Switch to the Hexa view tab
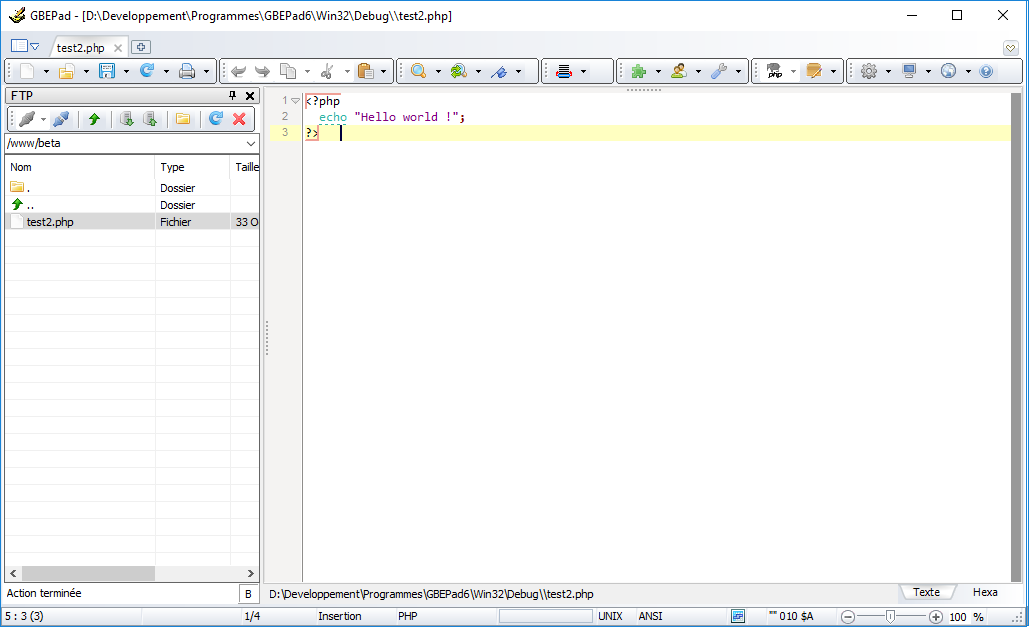 pyautogui.click(x=985, y=592)
